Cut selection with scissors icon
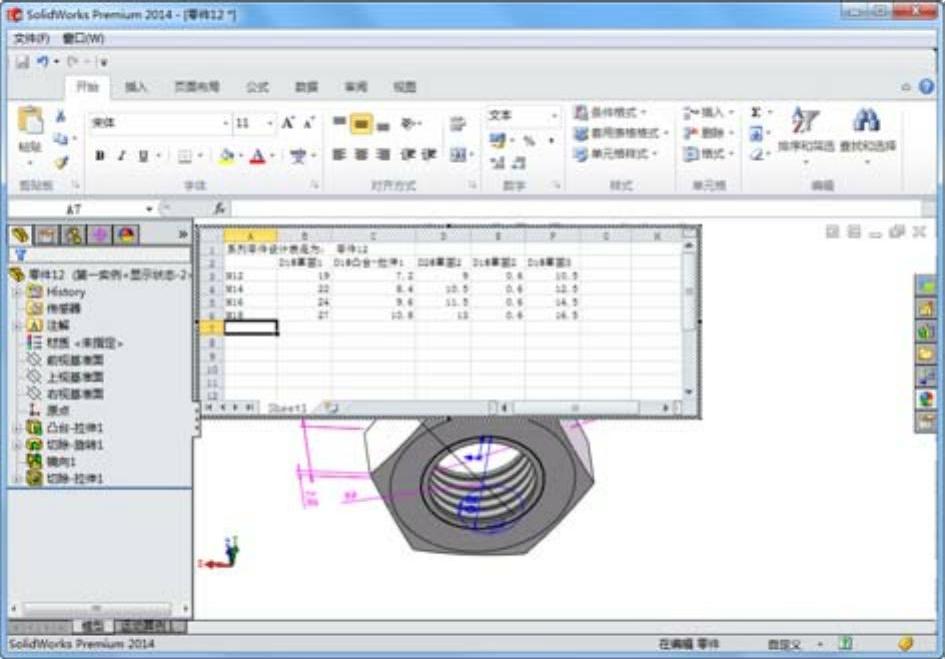945x659 pixels. point(60,116)
